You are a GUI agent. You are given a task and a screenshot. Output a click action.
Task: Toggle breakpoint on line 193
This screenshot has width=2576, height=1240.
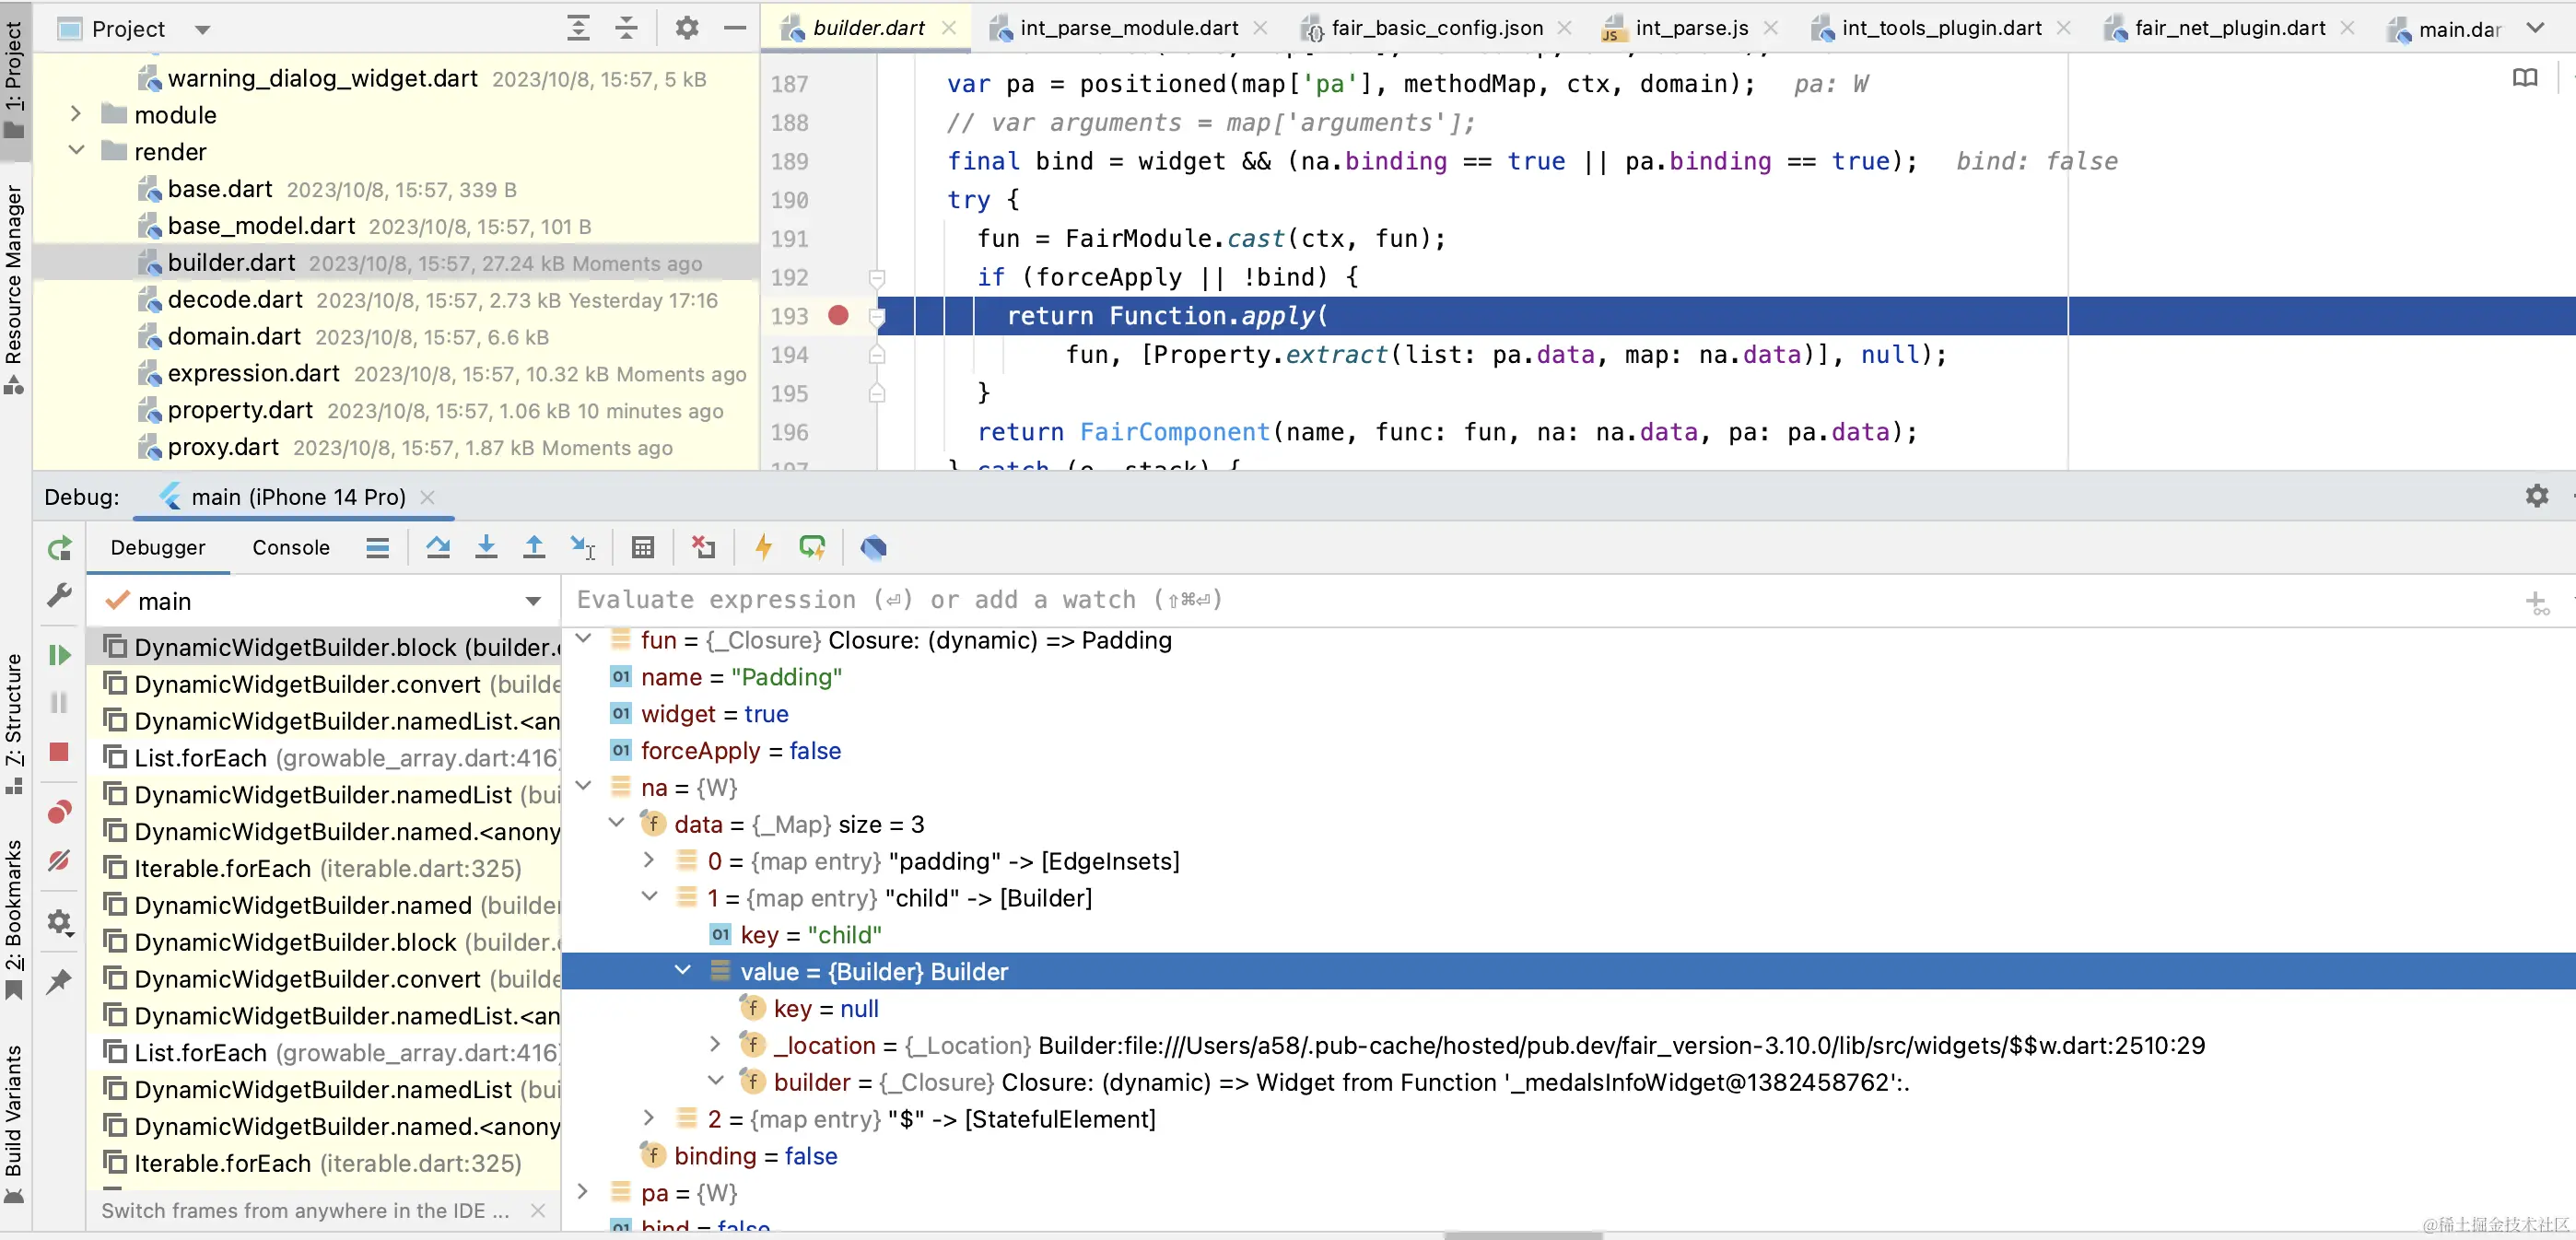tap(838, 316)
